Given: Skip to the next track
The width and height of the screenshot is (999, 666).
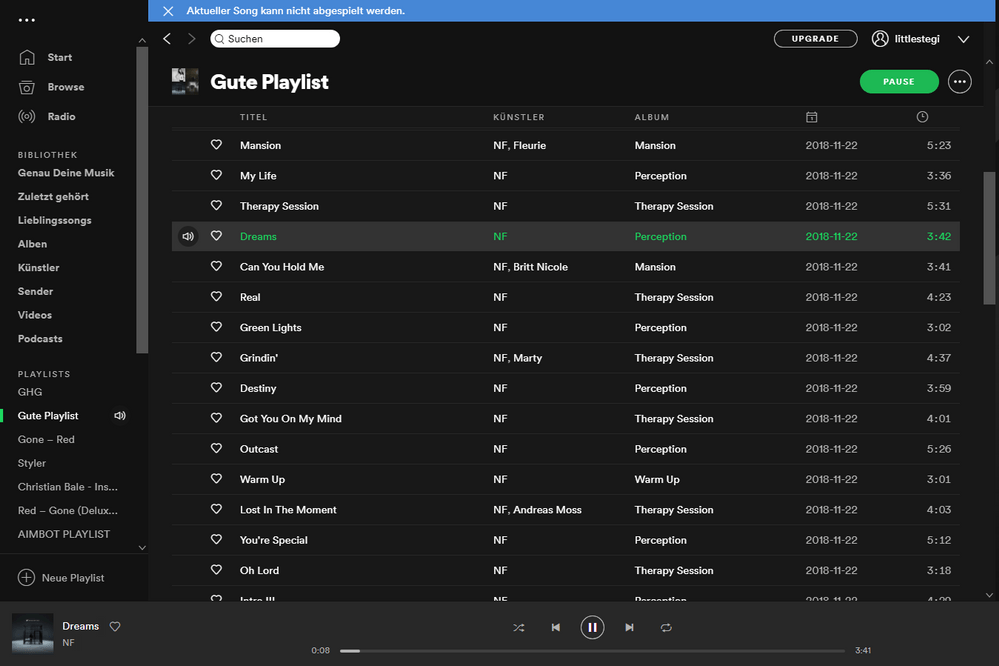Looking at the screenshot, I should point(629,627).
